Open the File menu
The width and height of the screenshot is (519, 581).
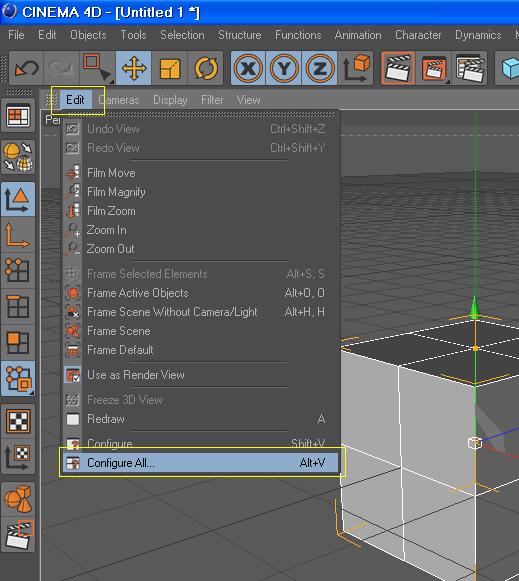(16, 35)
